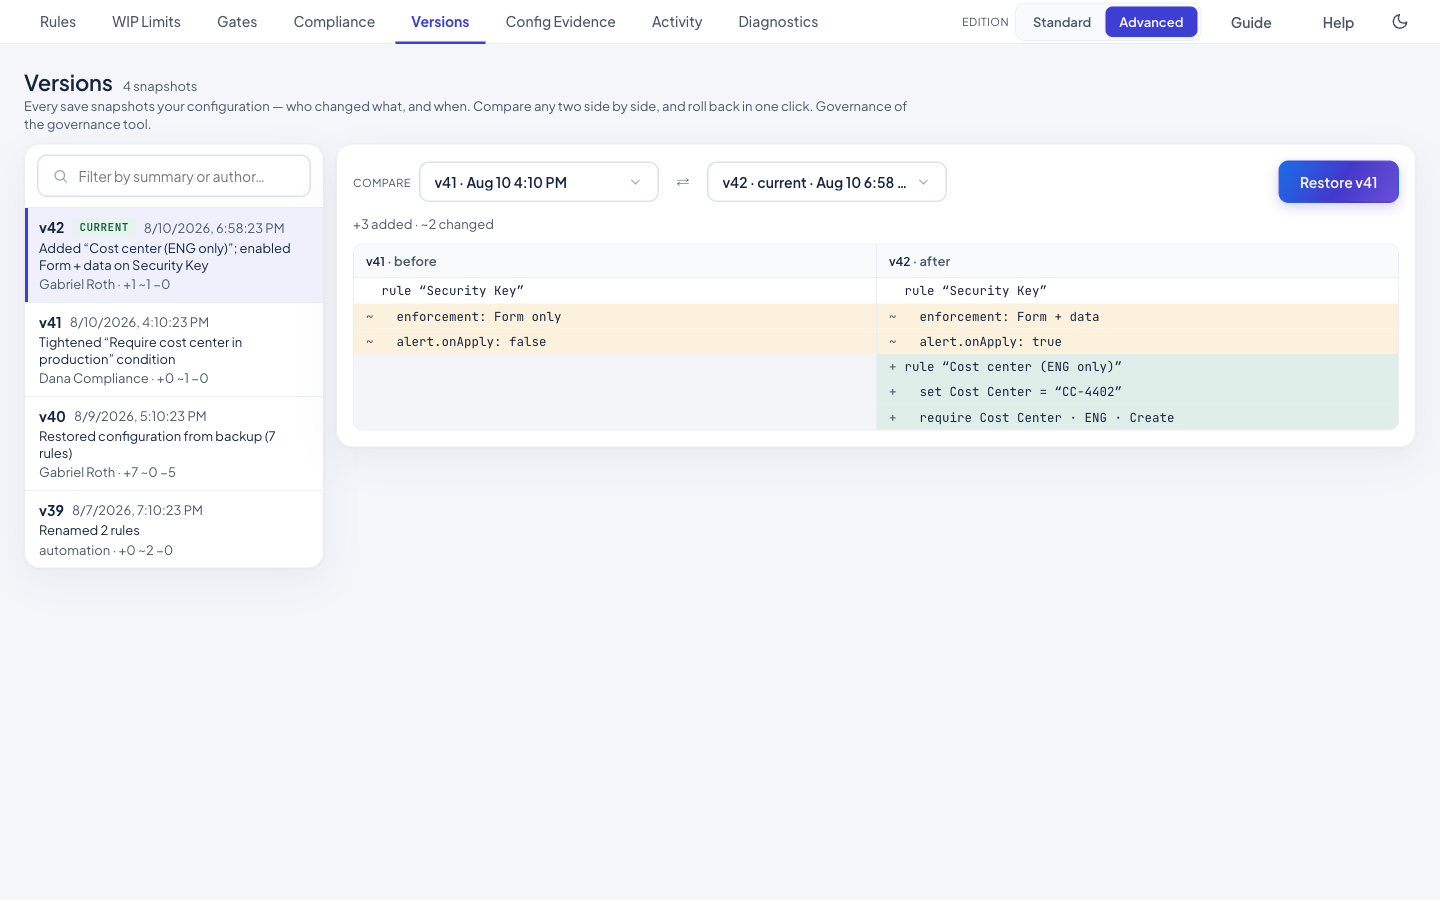
Task: Select the v40 restored configuration snapshot
Action: click(174, 444)
